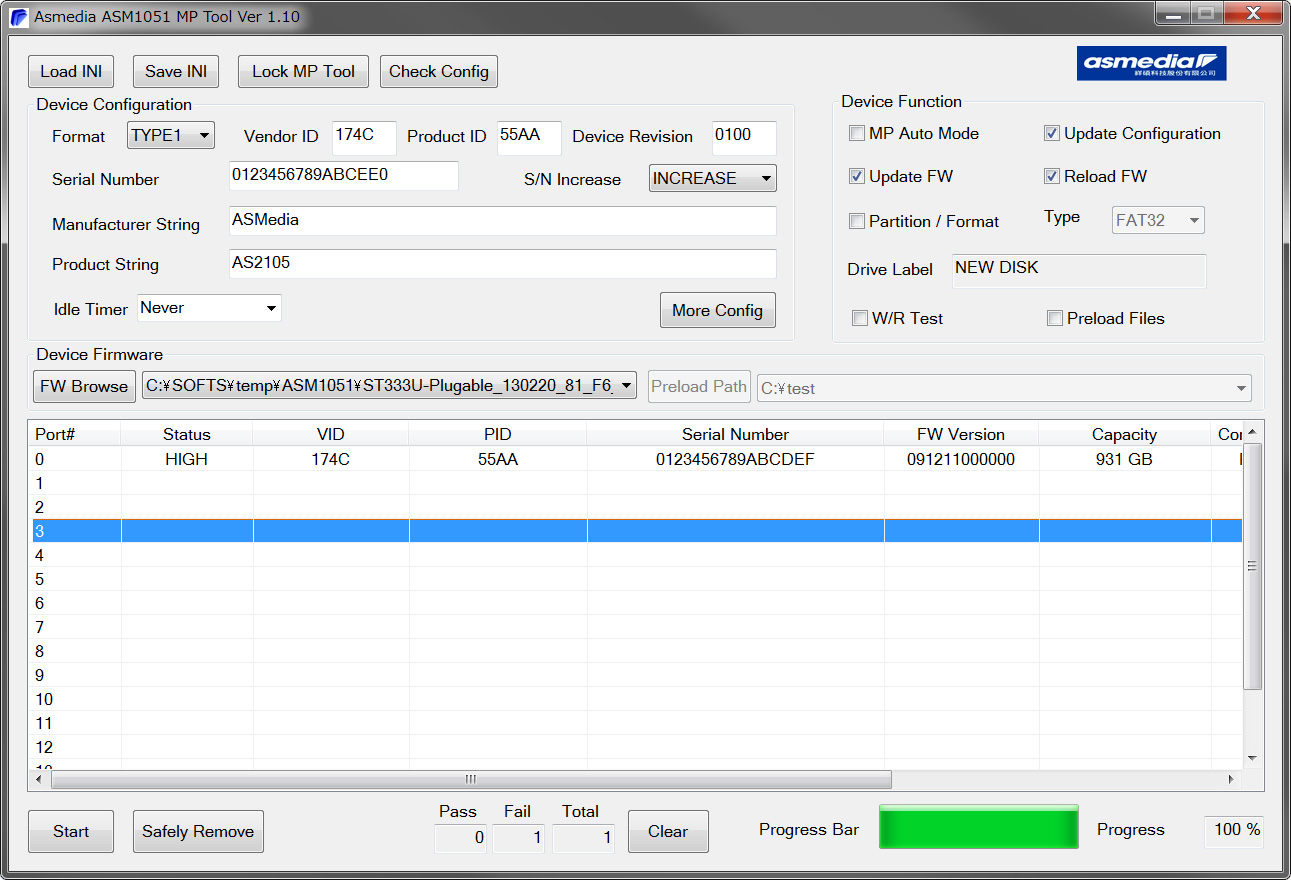
Task: Click the green Progress Bar
Action: tap(978, 827)
